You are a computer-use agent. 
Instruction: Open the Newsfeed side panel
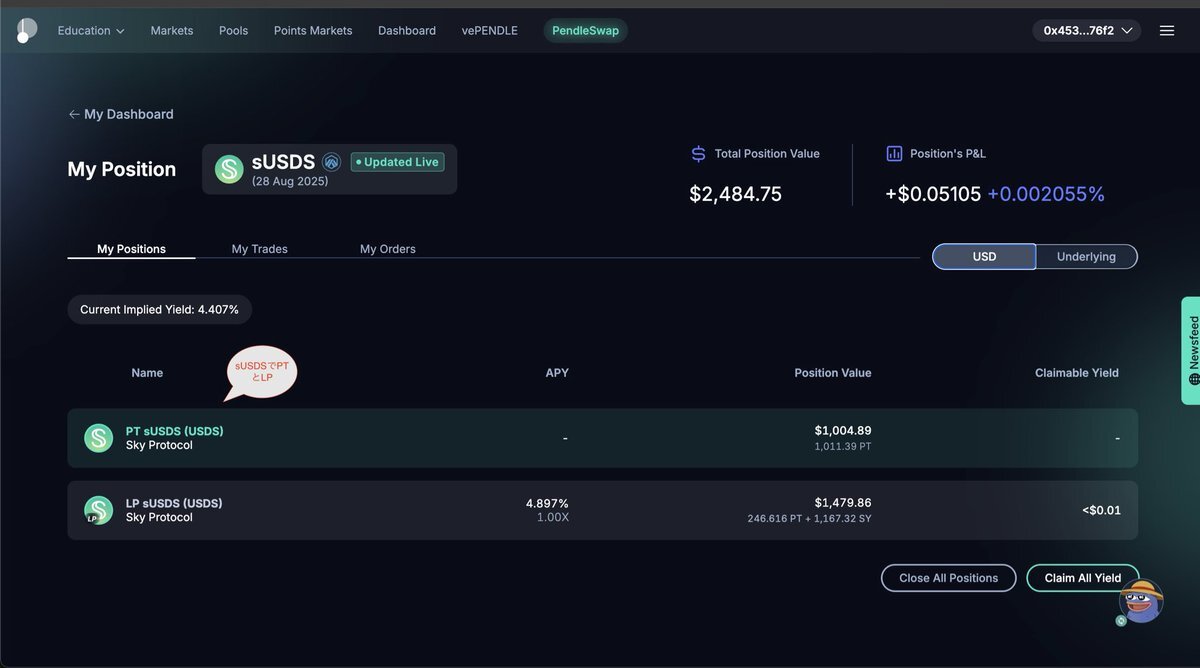(1191, 350)
